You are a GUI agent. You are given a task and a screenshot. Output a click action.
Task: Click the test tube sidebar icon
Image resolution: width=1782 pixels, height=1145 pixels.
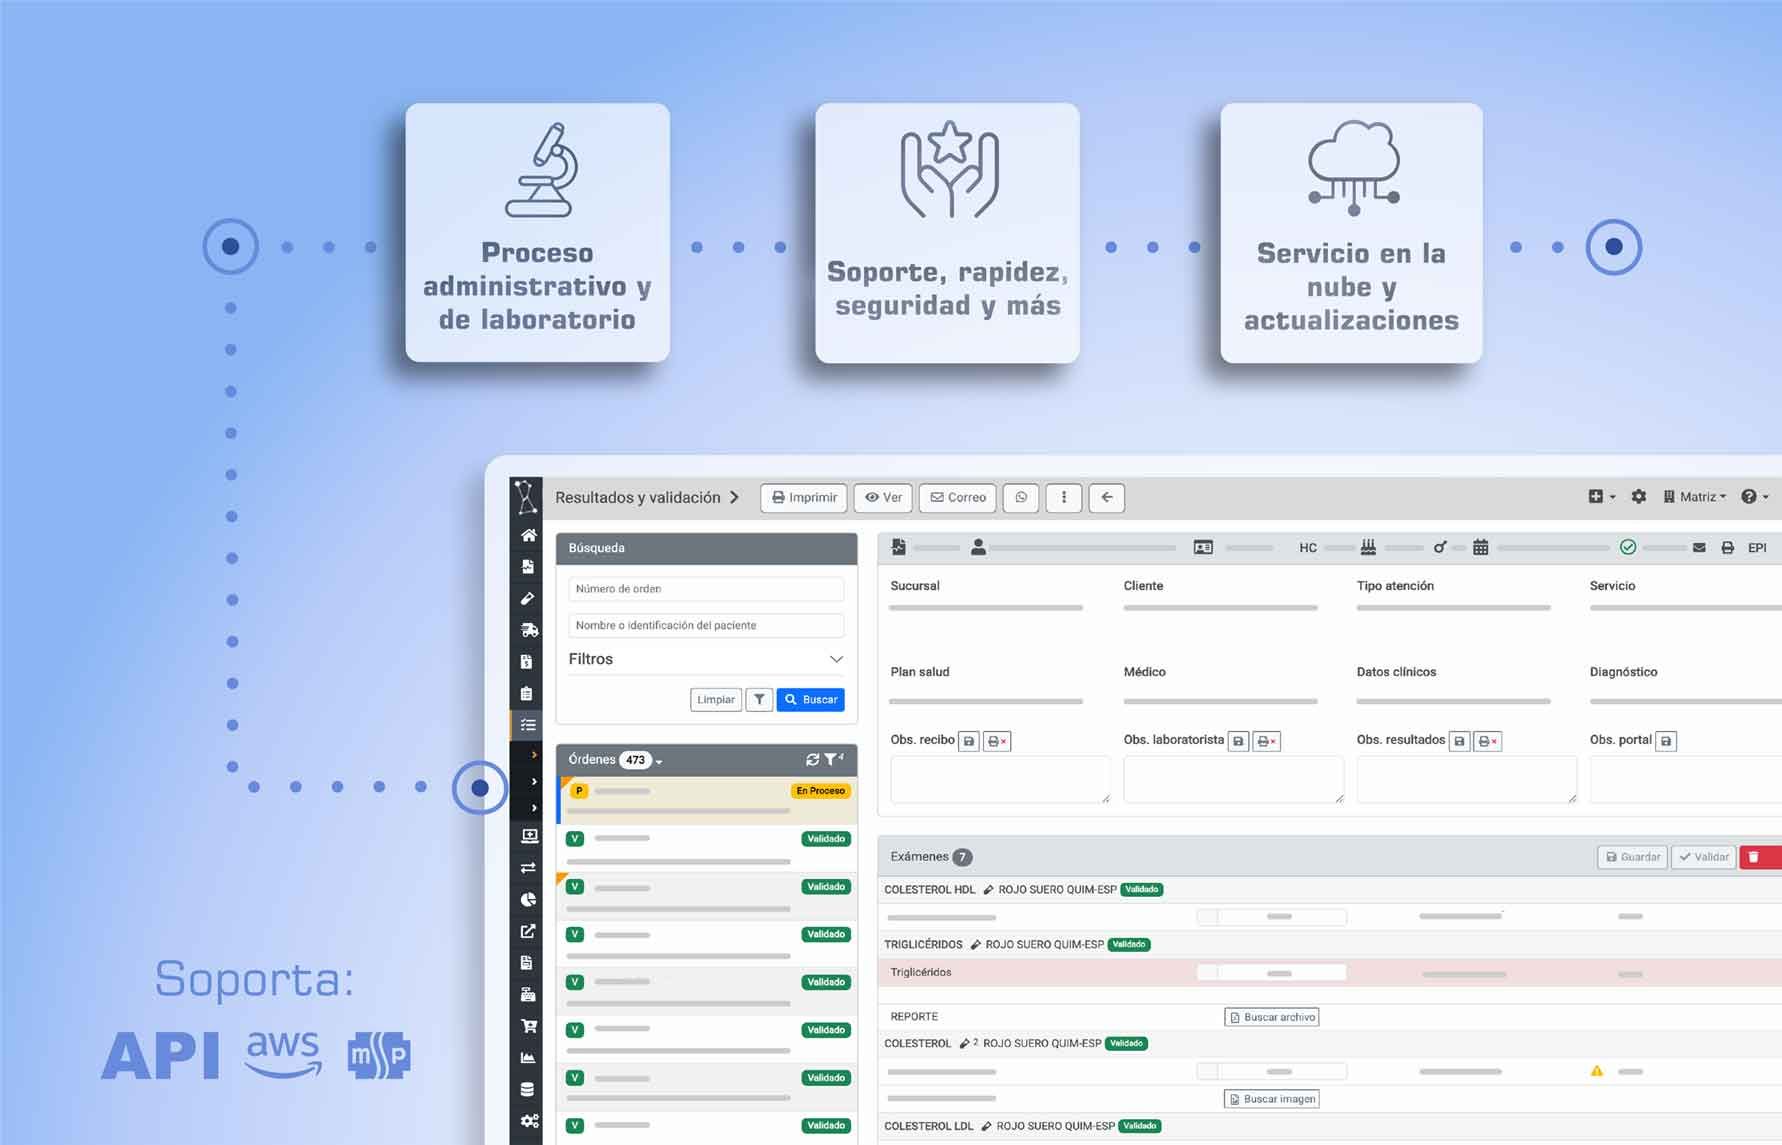point(528,598)
